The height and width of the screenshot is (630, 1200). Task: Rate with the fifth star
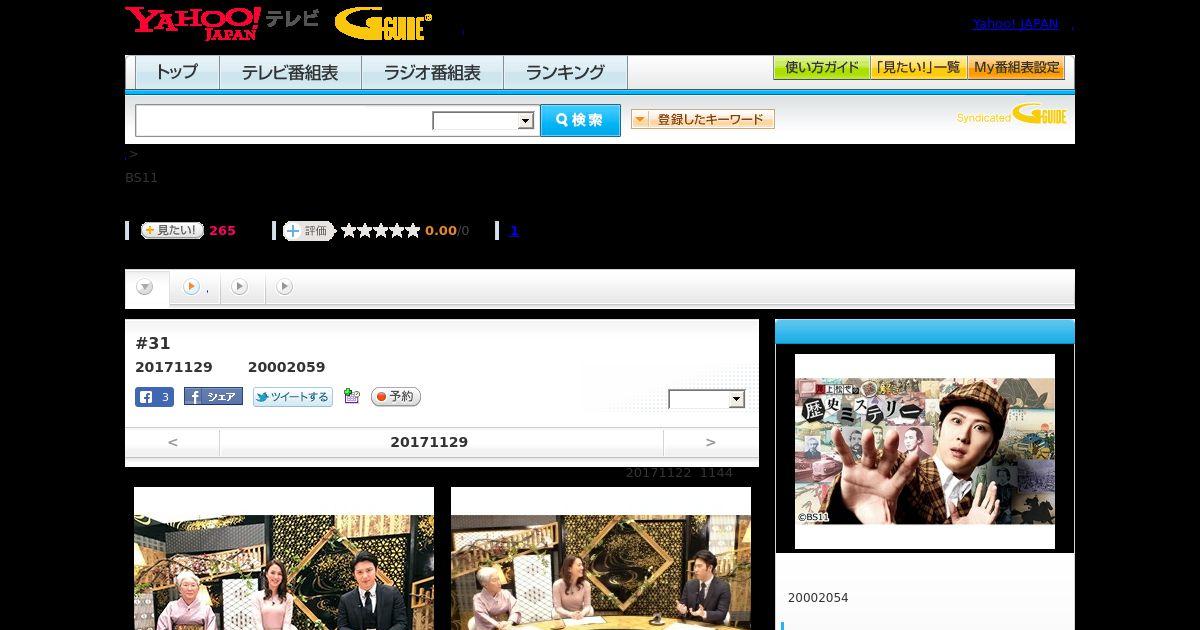tap(413, 231)
